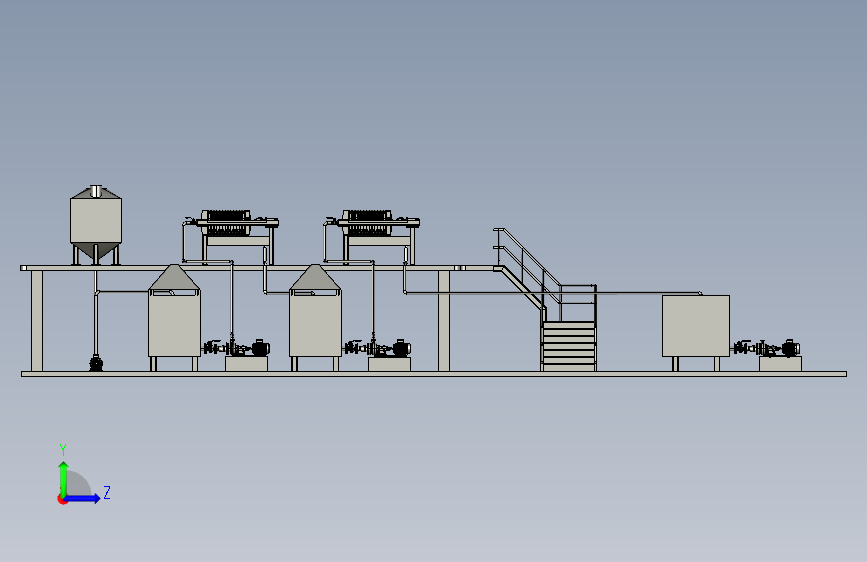Pick the leftmost hooded tank under the platform
The width and height of the screenshot is (867, 562).
[x=174, y=317]
